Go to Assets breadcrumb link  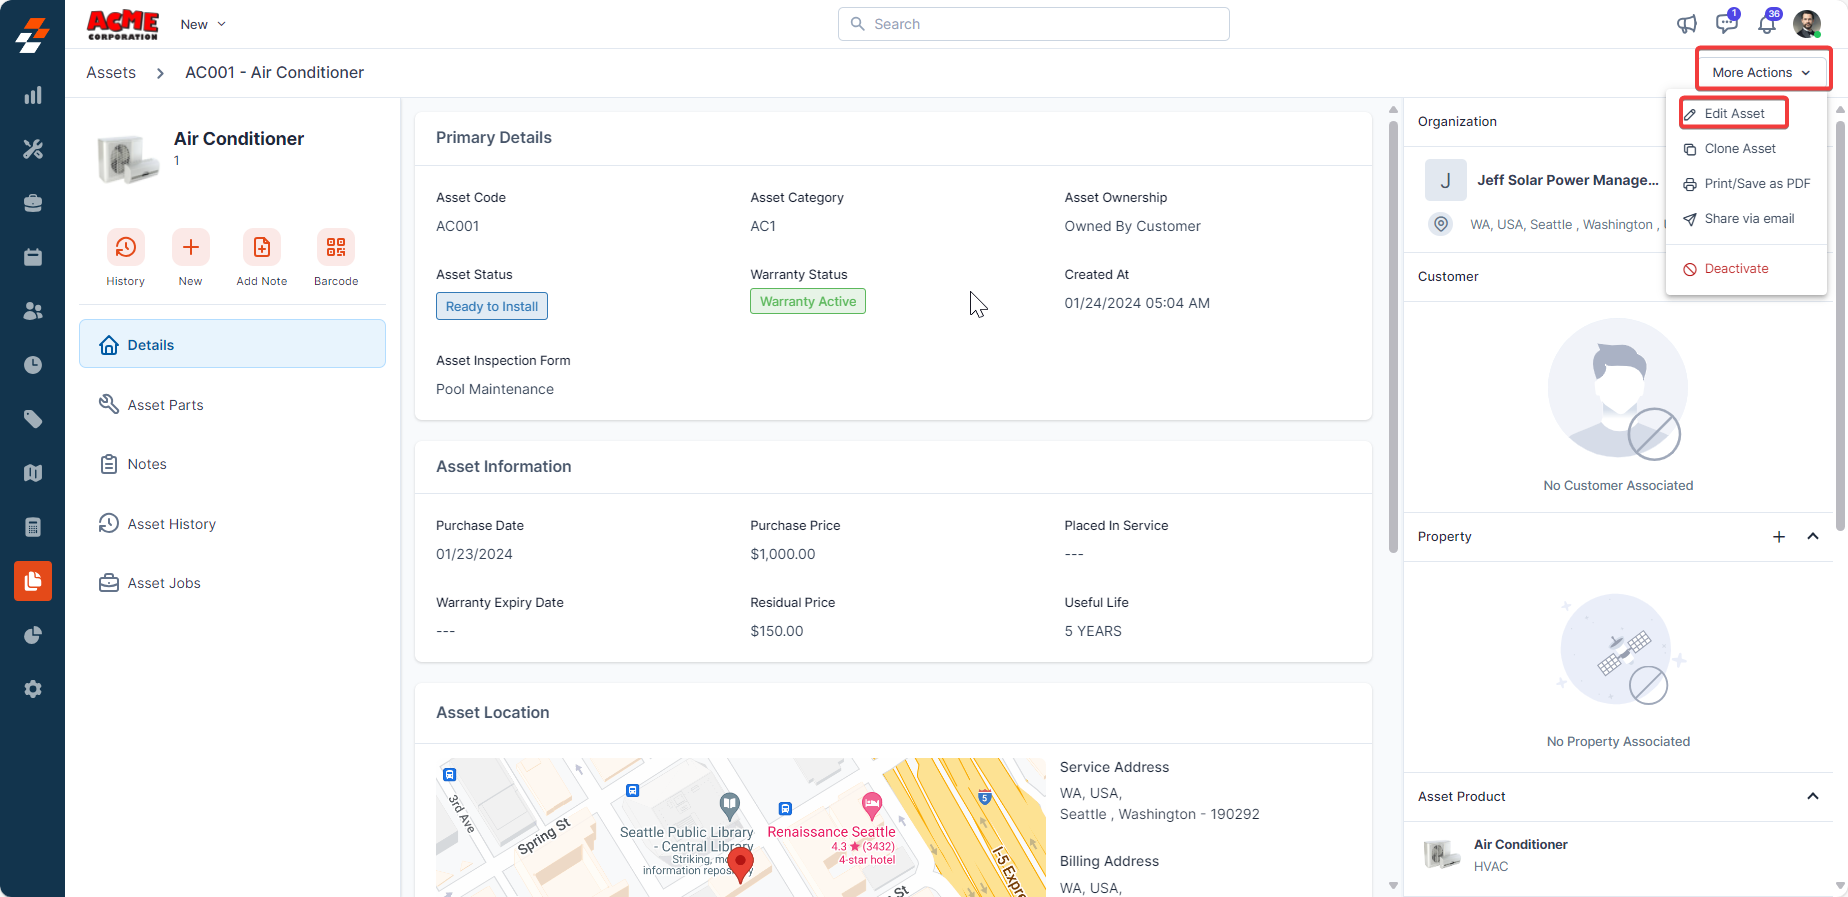pos(111,72)
